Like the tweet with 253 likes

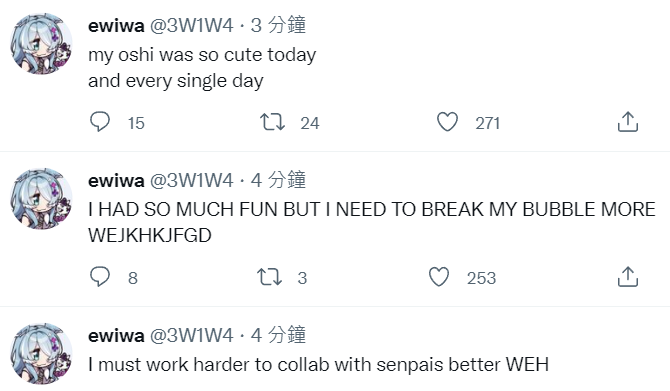[x=439, y=276]
